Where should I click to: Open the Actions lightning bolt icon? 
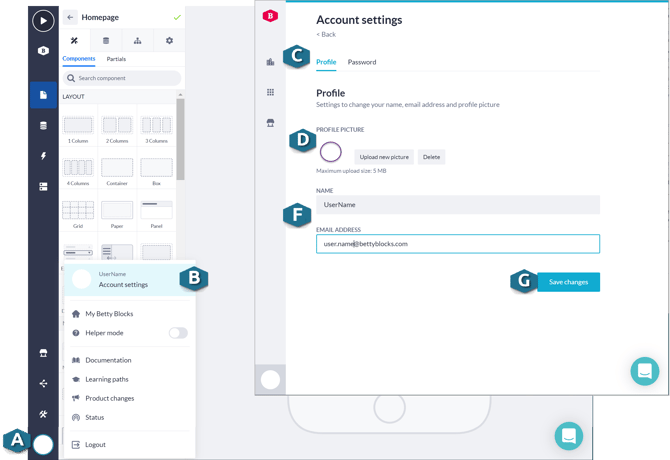(43, 156)
